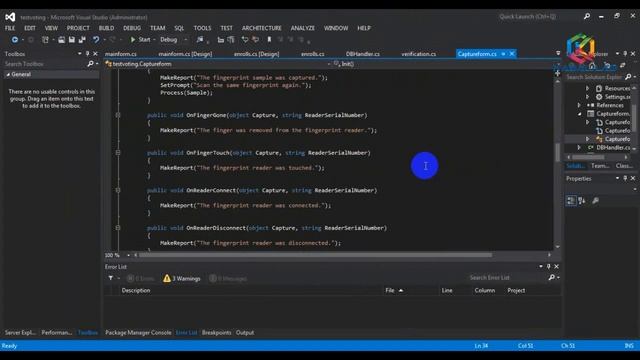Click the Quick Launch search magnifier icon
Screen dimensions: 640x360
587,16
